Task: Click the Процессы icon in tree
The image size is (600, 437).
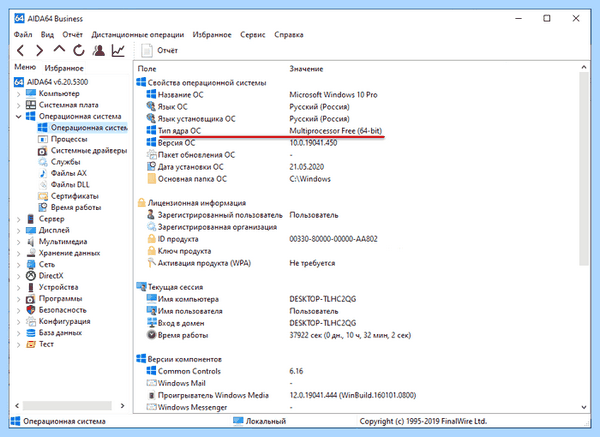Action: click(x=42, y=139)
